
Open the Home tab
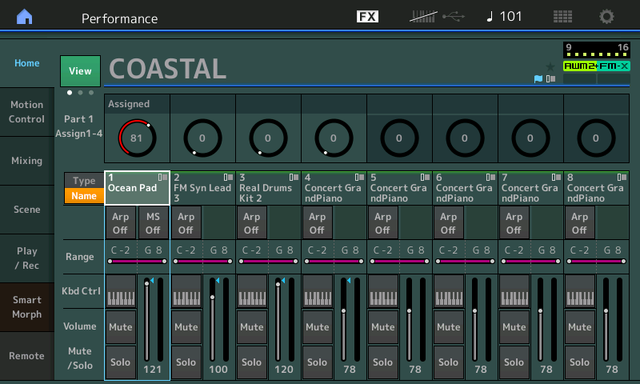coord(27,63)
